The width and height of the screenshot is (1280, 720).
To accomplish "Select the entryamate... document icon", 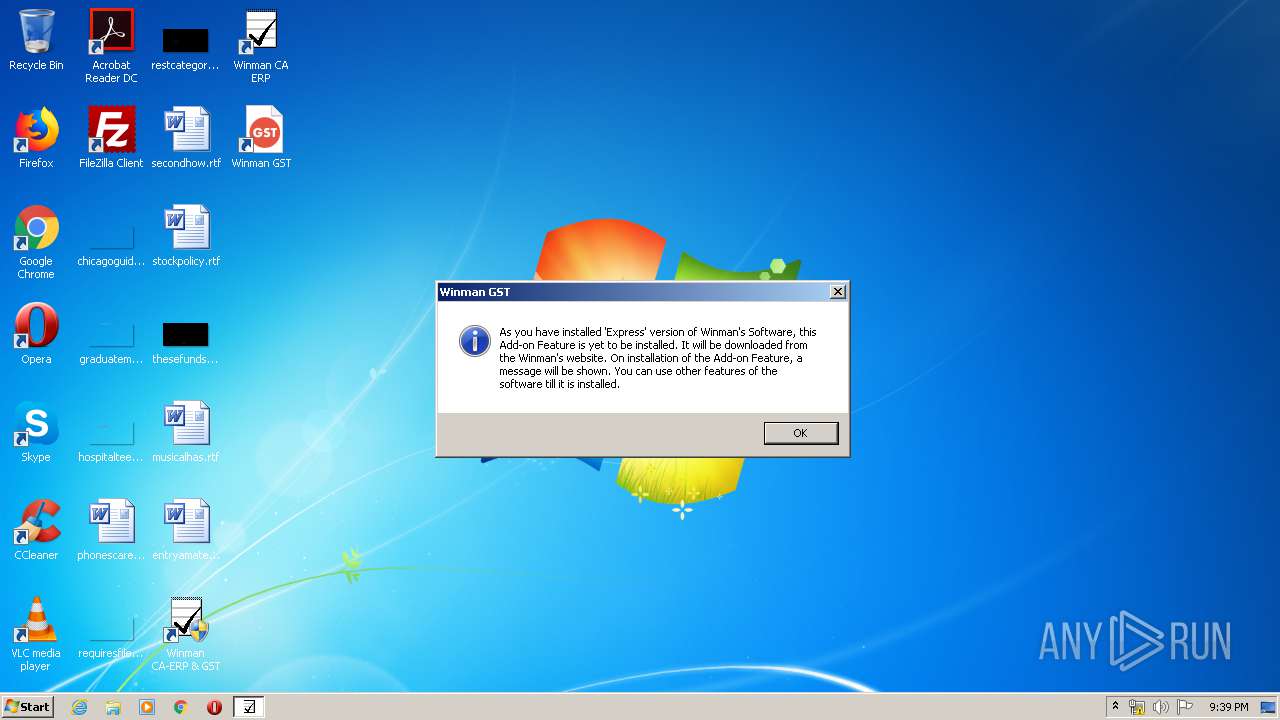I will (x=186, y=530).
